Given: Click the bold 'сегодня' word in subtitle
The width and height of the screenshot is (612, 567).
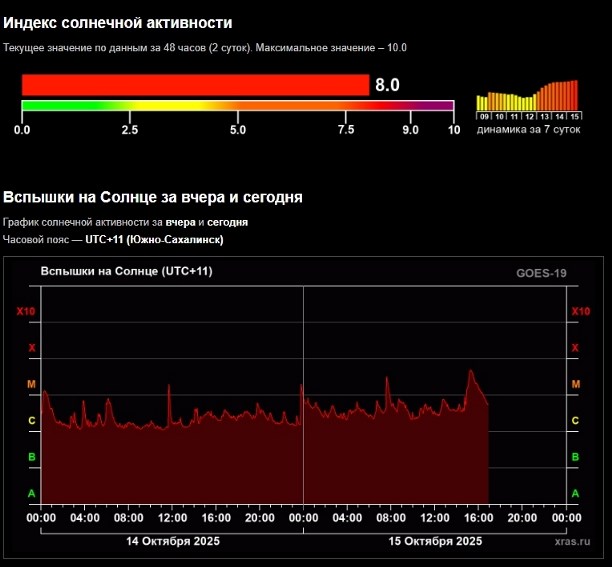Looking at the screenshot, I should 228,222.
